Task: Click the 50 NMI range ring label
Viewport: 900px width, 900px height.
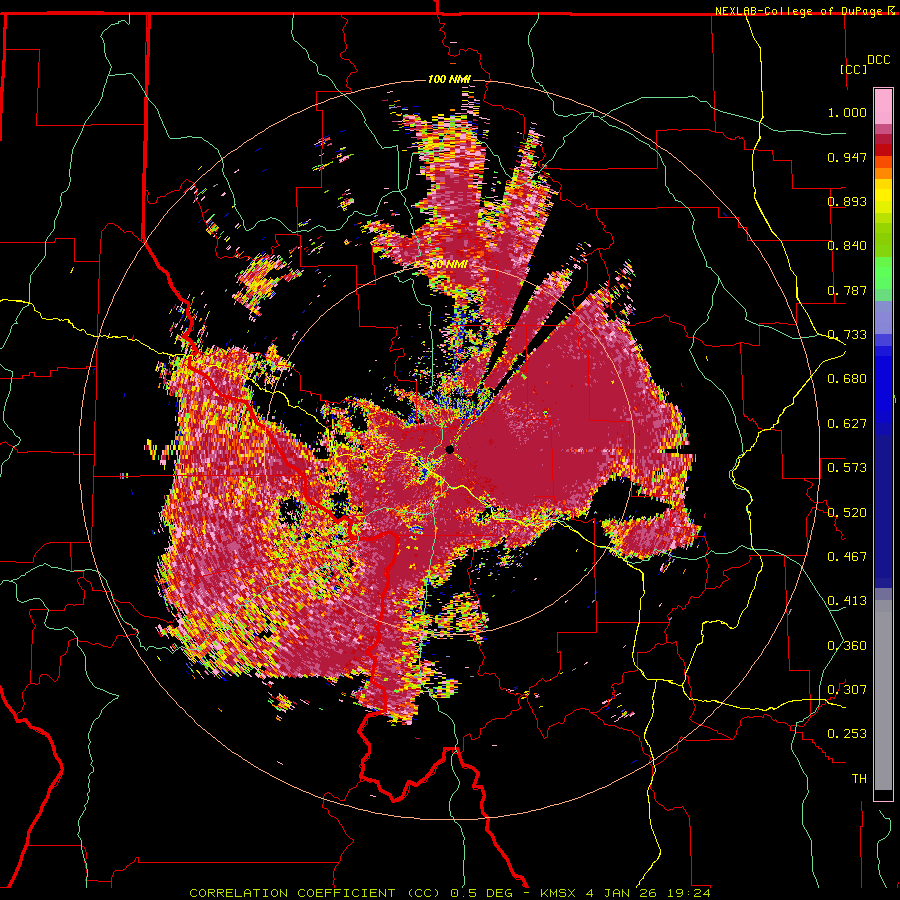Action: [448, 265]
